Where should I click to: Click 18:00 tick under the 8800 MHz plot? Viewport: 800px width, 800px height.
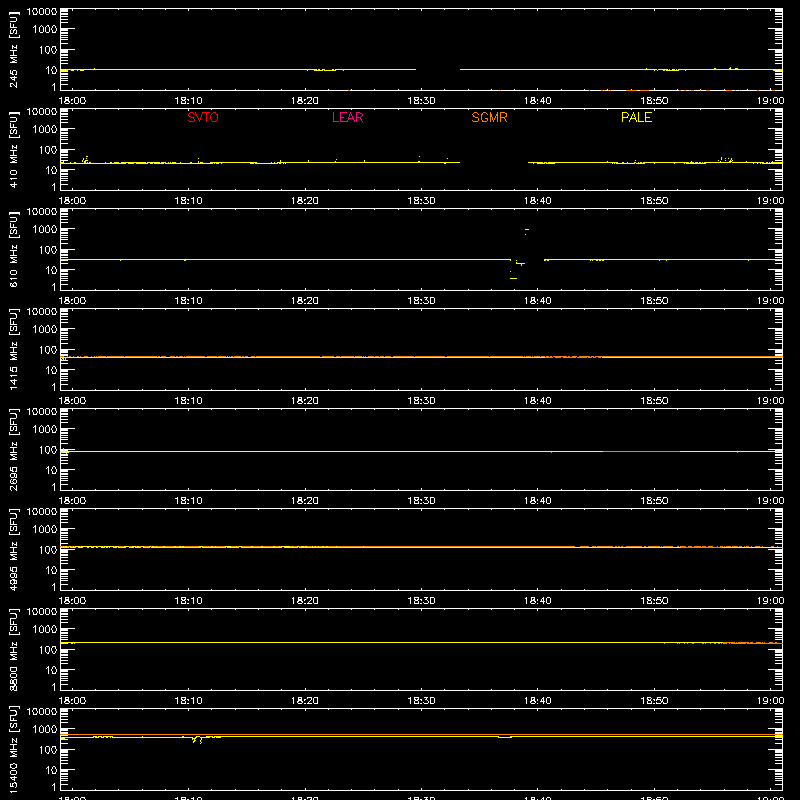click(72, 701)
